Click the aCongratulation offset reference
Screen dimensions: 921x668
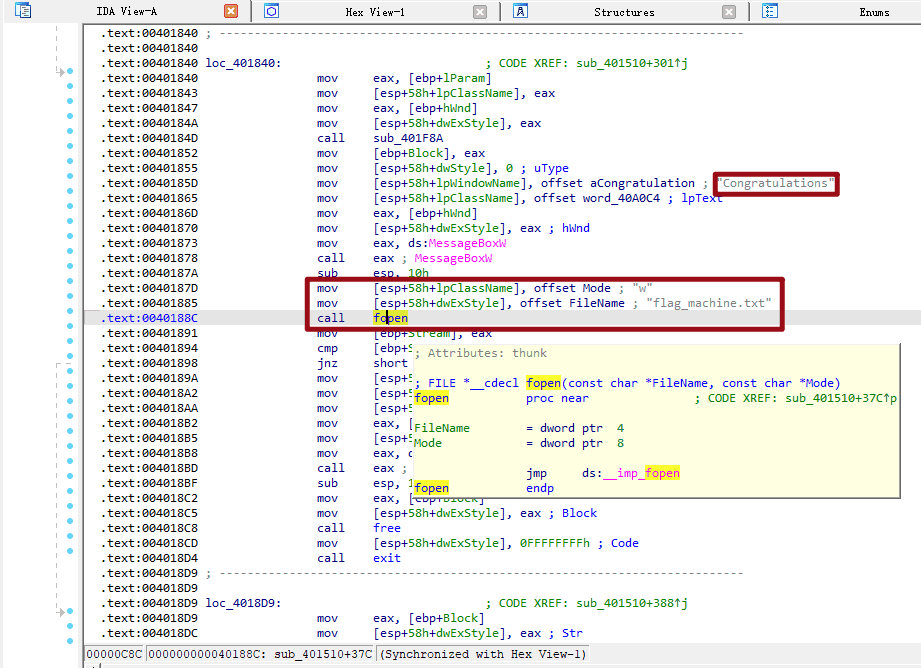(642, 183)
